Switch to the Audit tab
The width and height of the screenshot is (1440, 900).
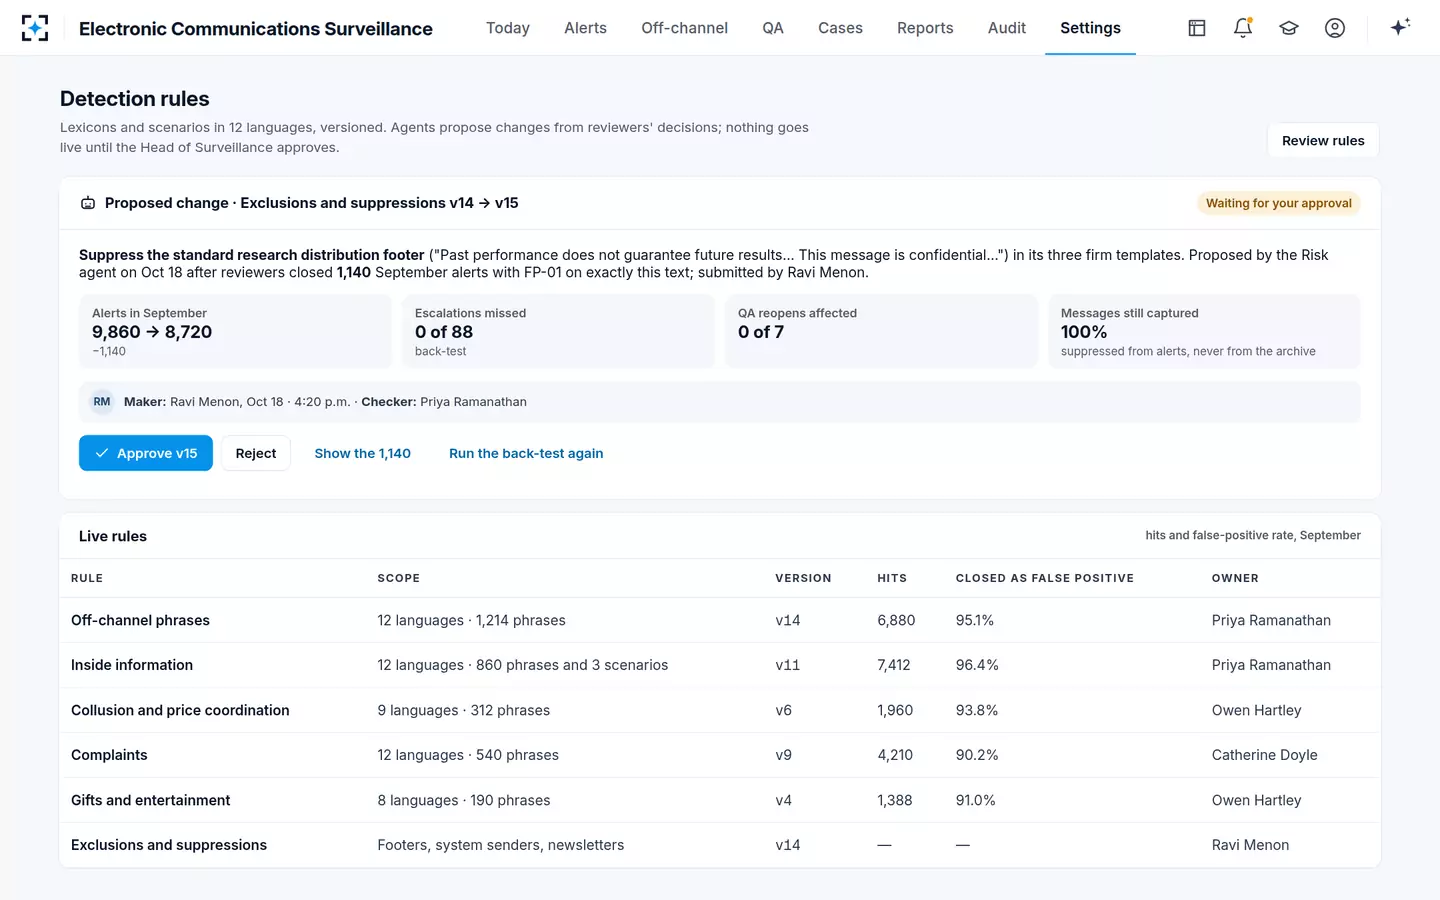[x=1007, y=28]
